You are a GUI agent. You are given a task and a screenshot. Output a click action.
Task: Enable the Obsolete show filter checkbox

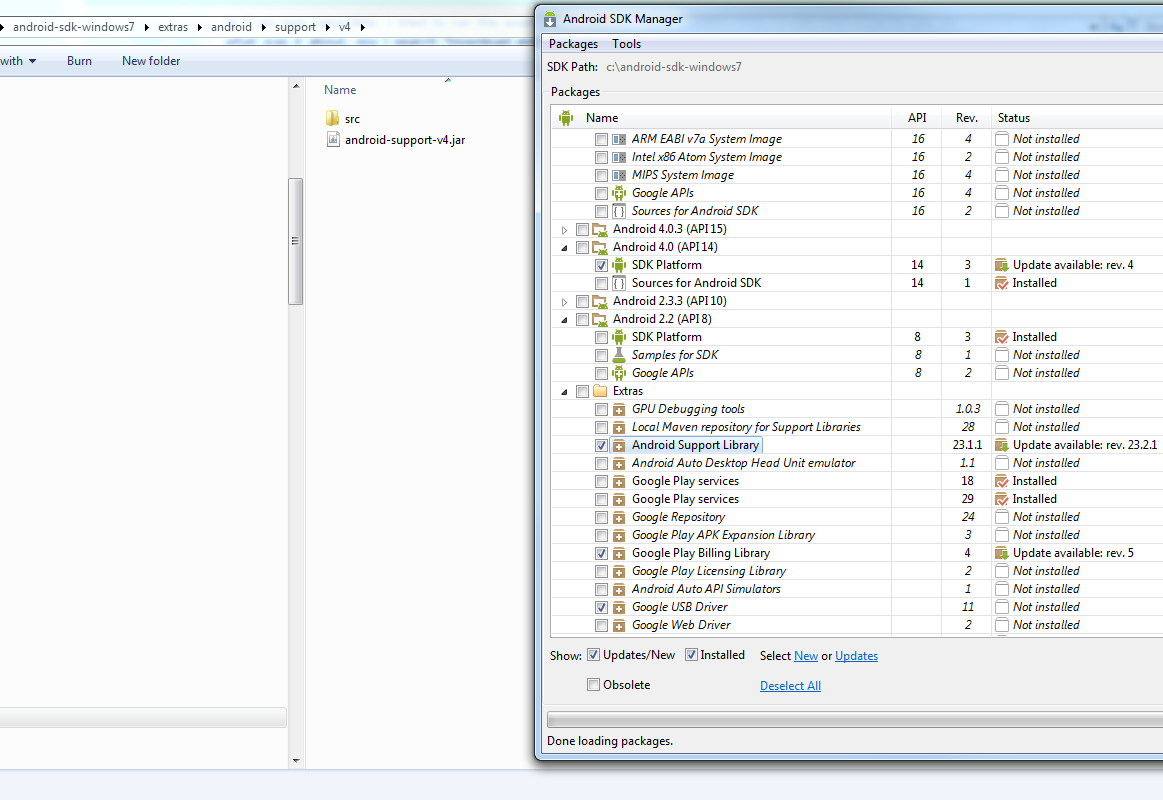593,684
